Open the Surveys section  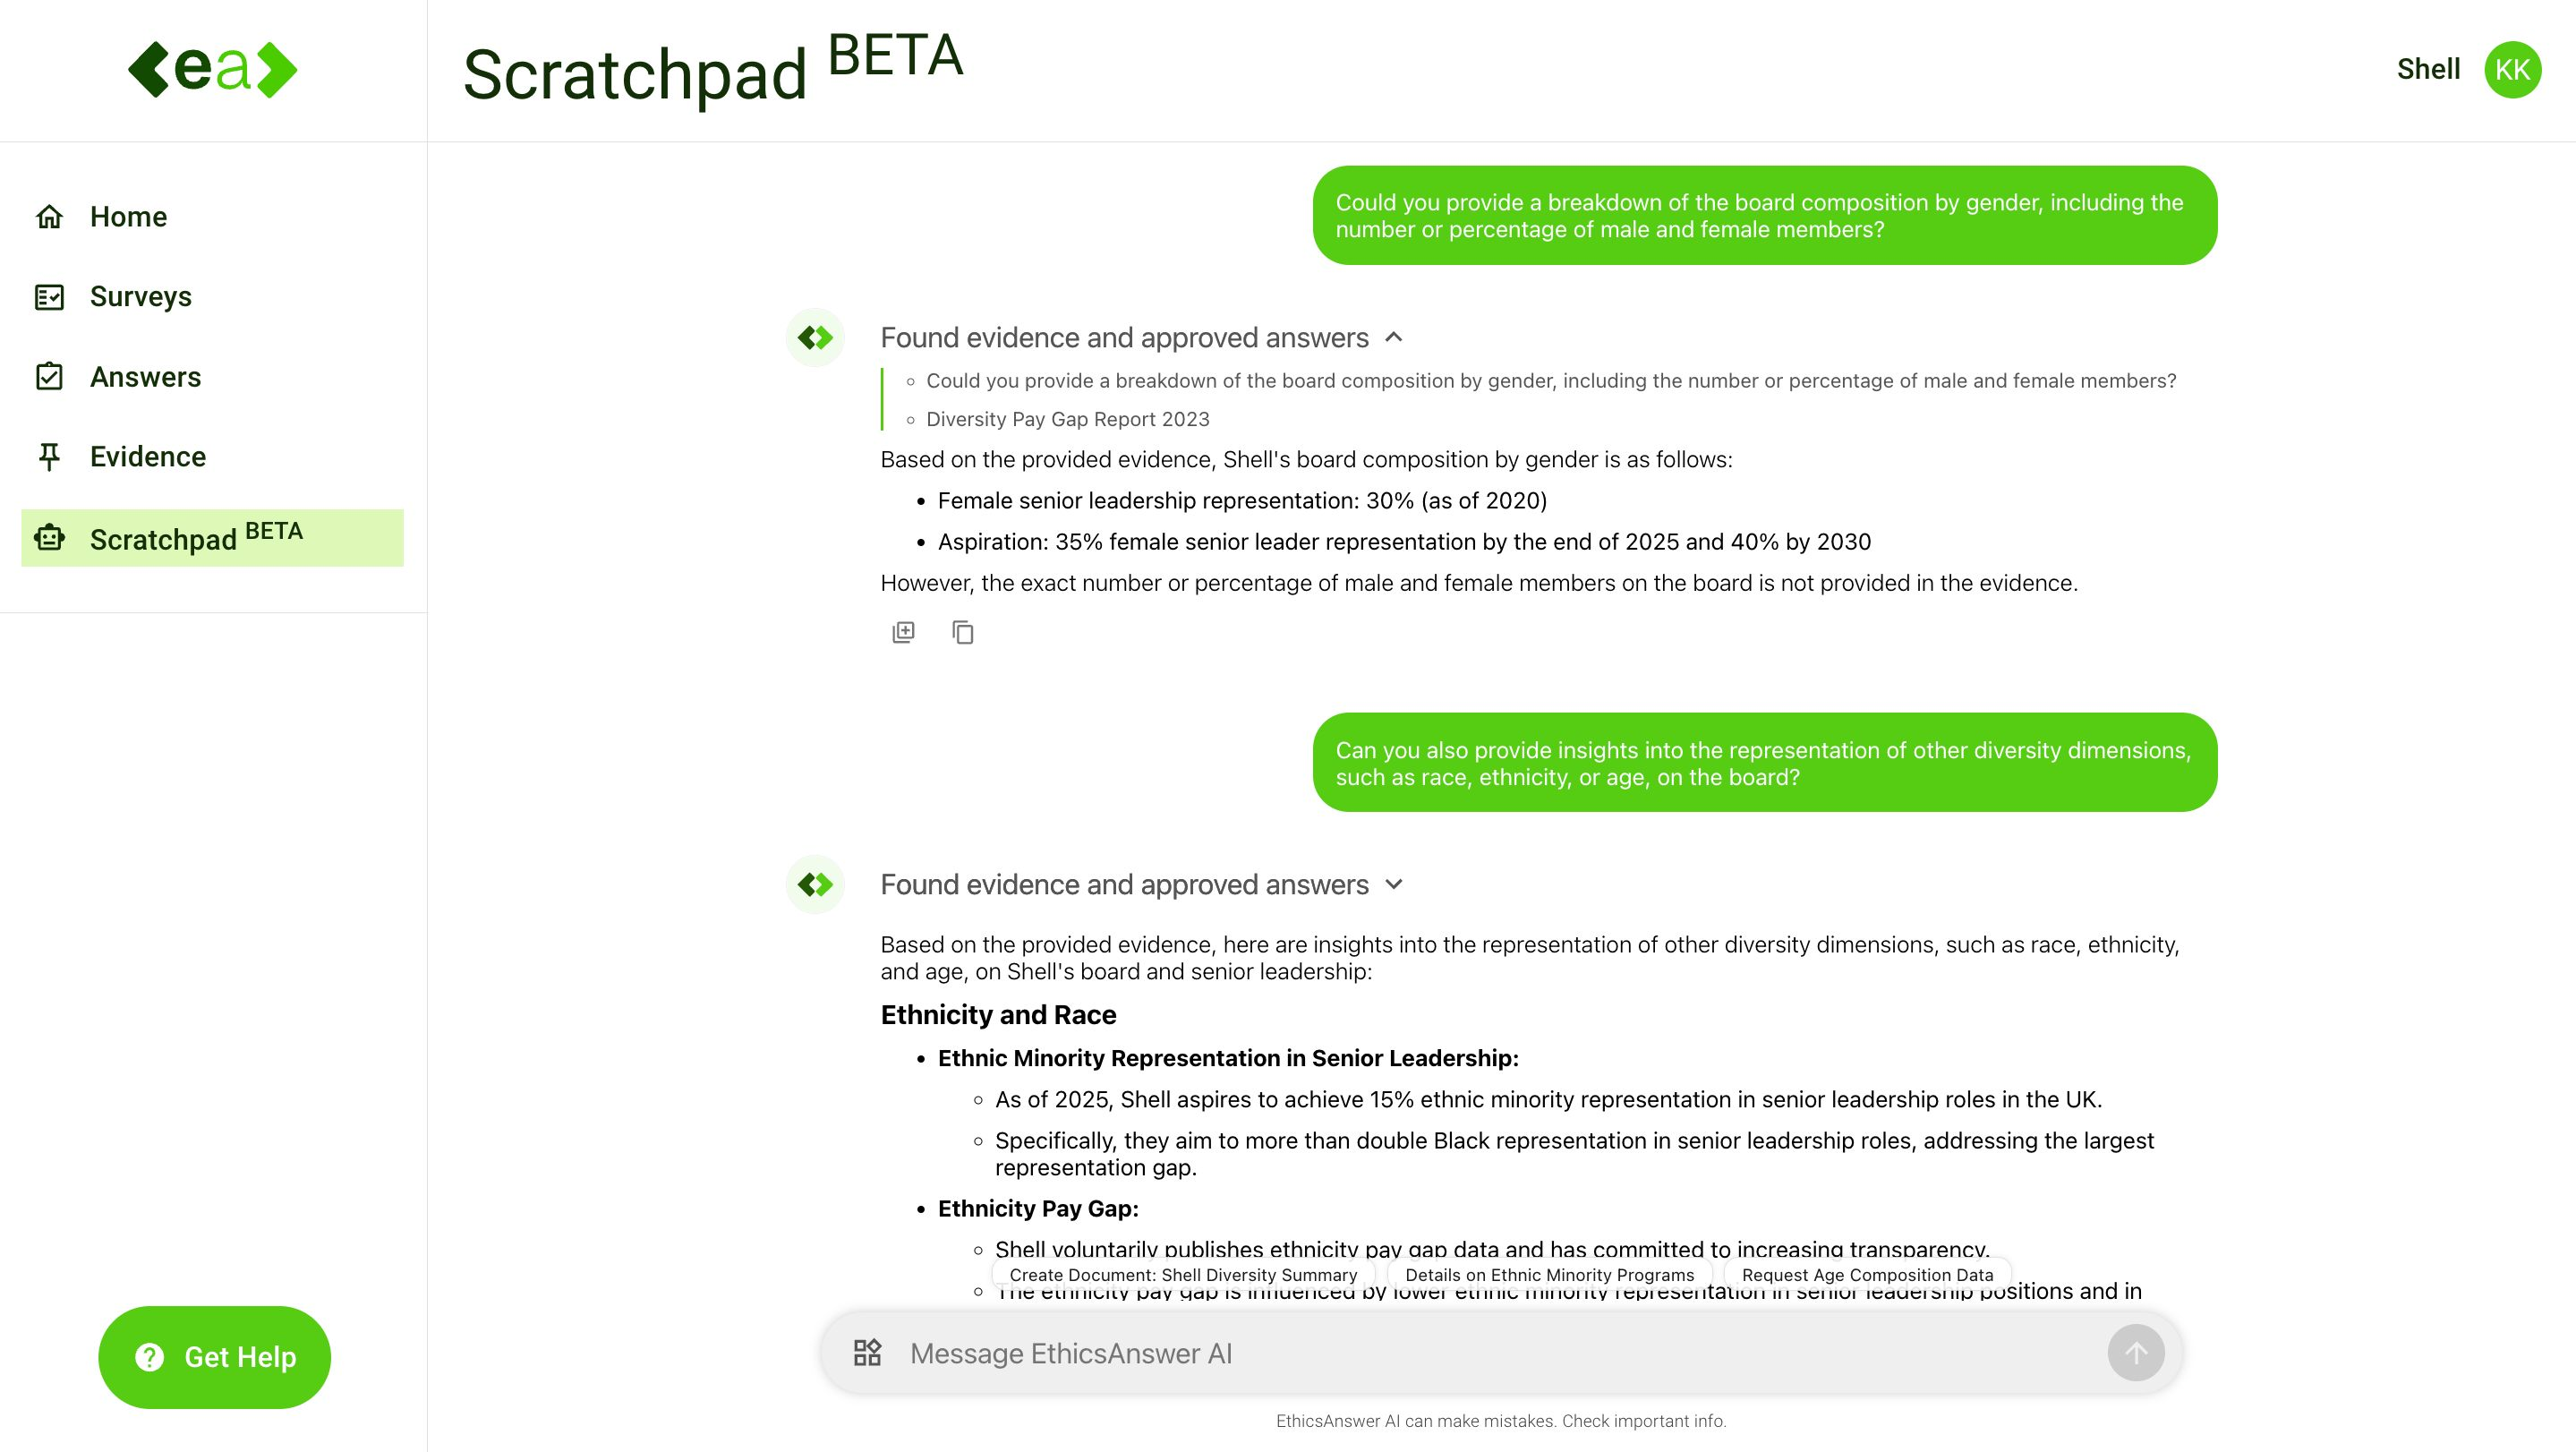pyautogui.click(x=141, y=295)
